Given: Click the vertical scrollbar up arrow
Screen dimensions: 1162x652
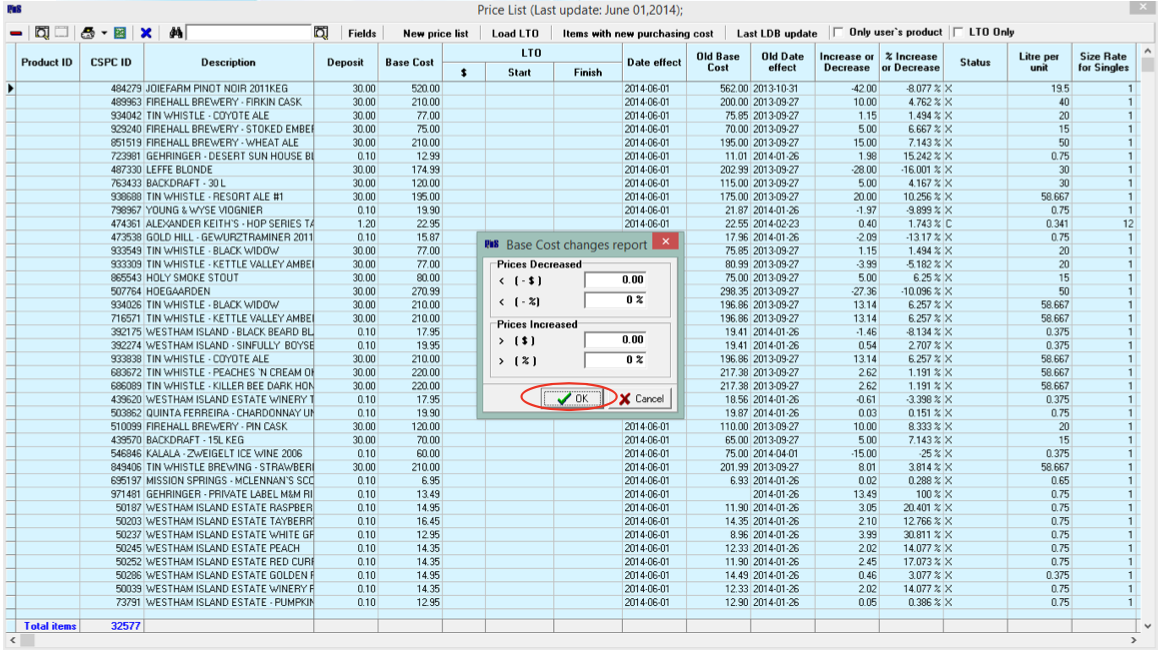Looking at the screenshot, I should (1148, 51).
